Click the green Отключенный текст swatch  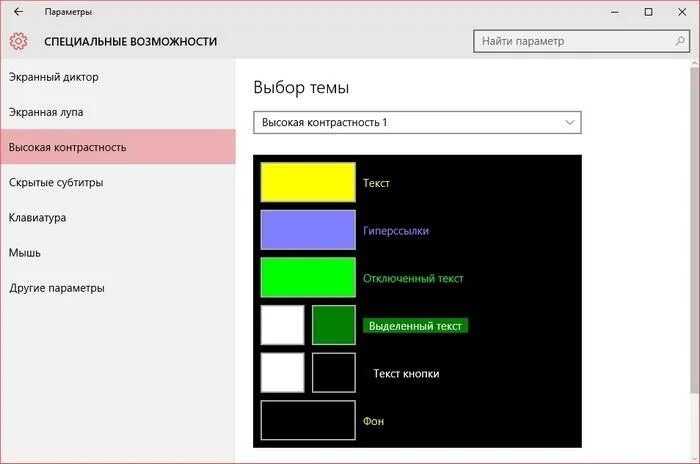[308, 277]
